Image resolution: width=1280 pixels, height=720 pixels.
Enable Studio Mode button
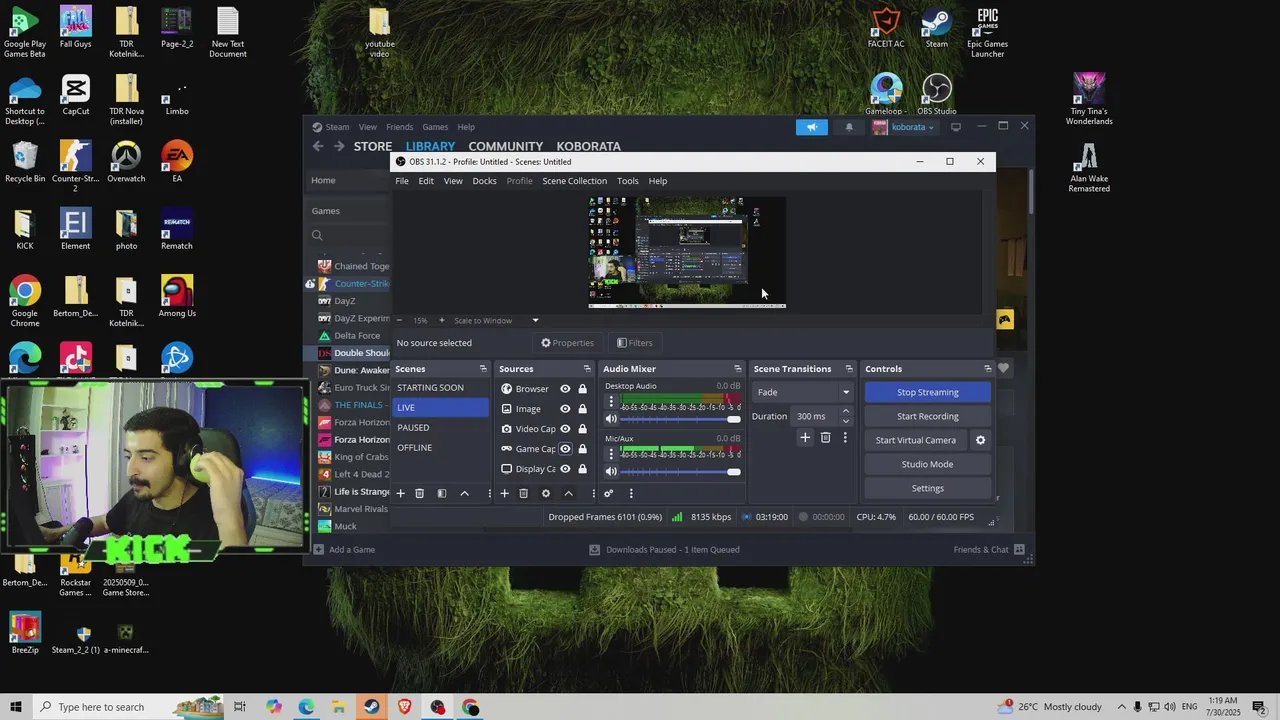928,464
